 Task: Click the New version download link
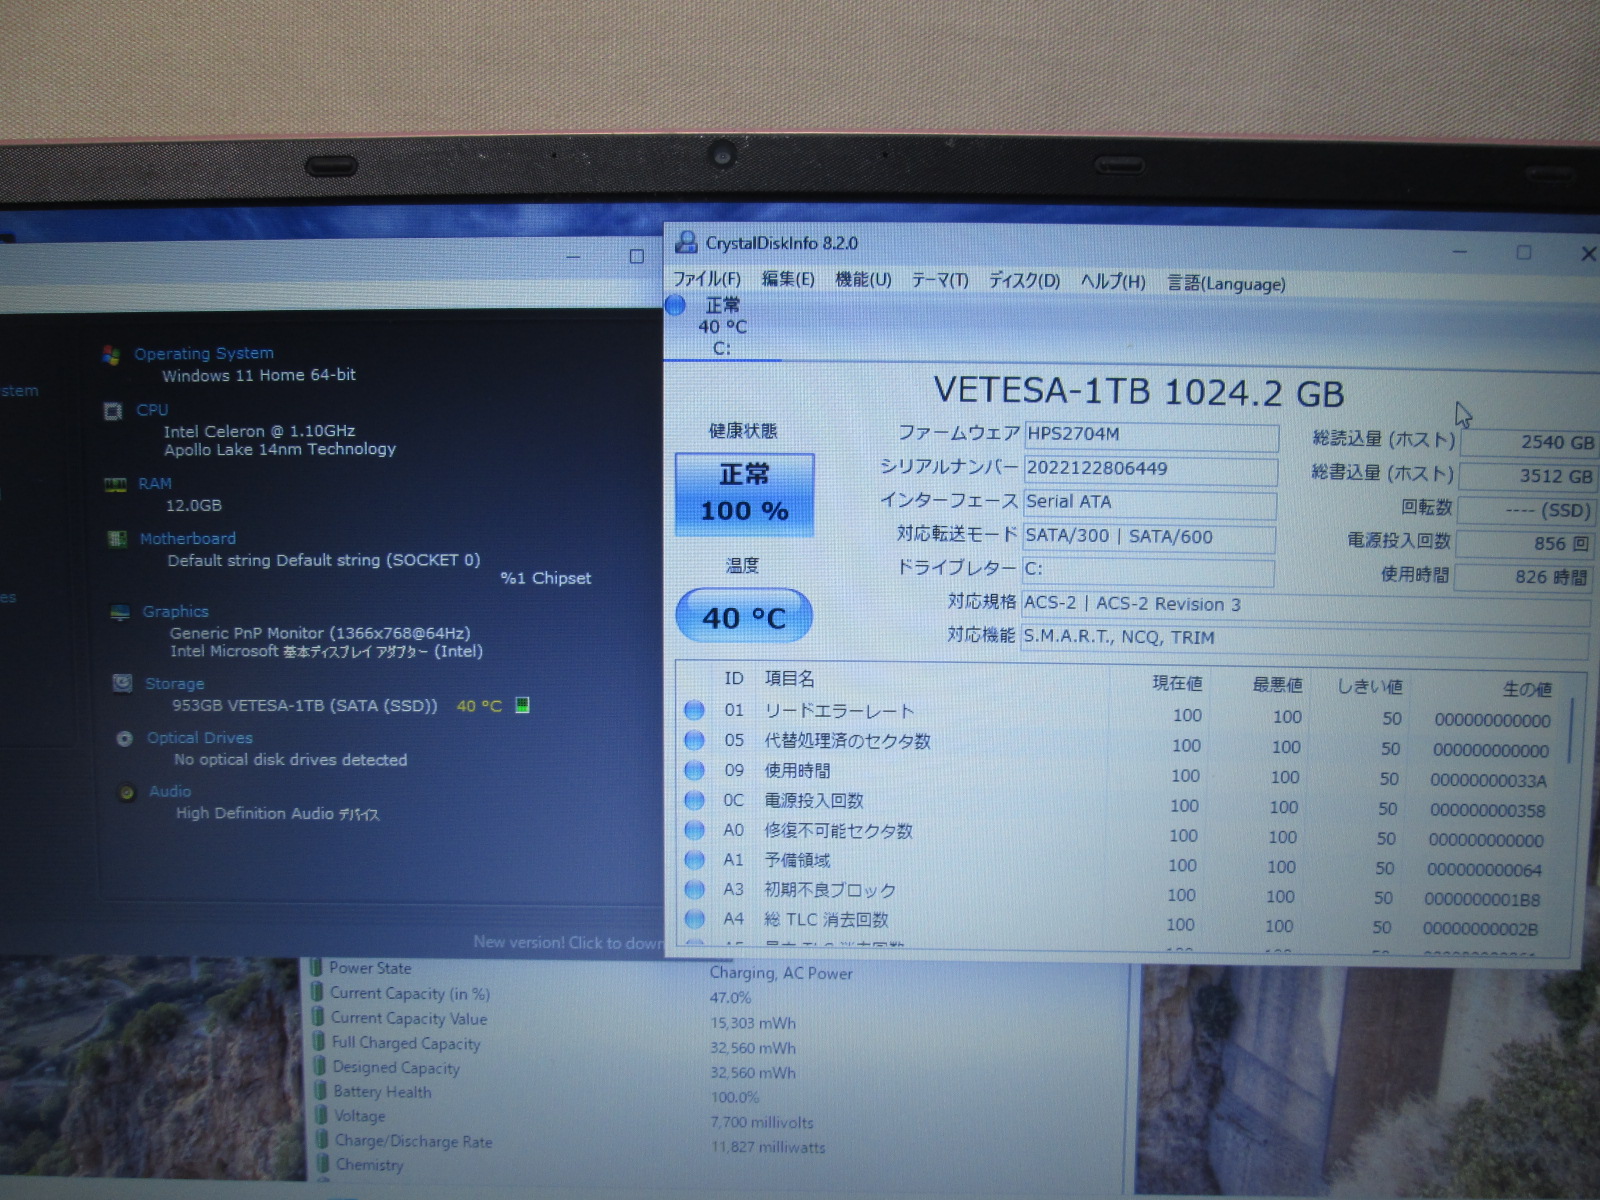566,942
